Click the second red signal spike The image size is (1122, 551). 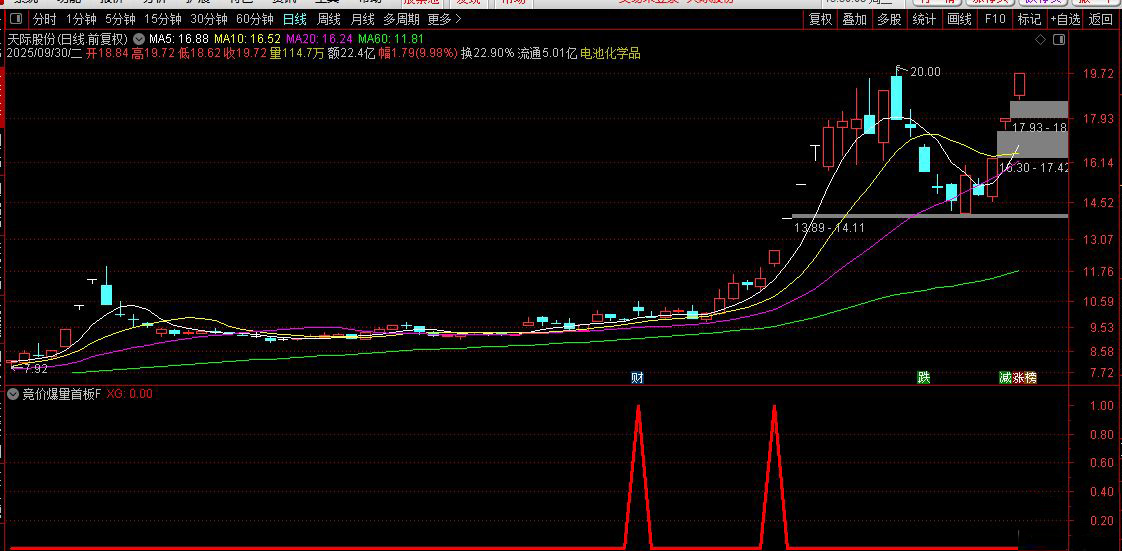pyautogui.click(x=774, y=476)
